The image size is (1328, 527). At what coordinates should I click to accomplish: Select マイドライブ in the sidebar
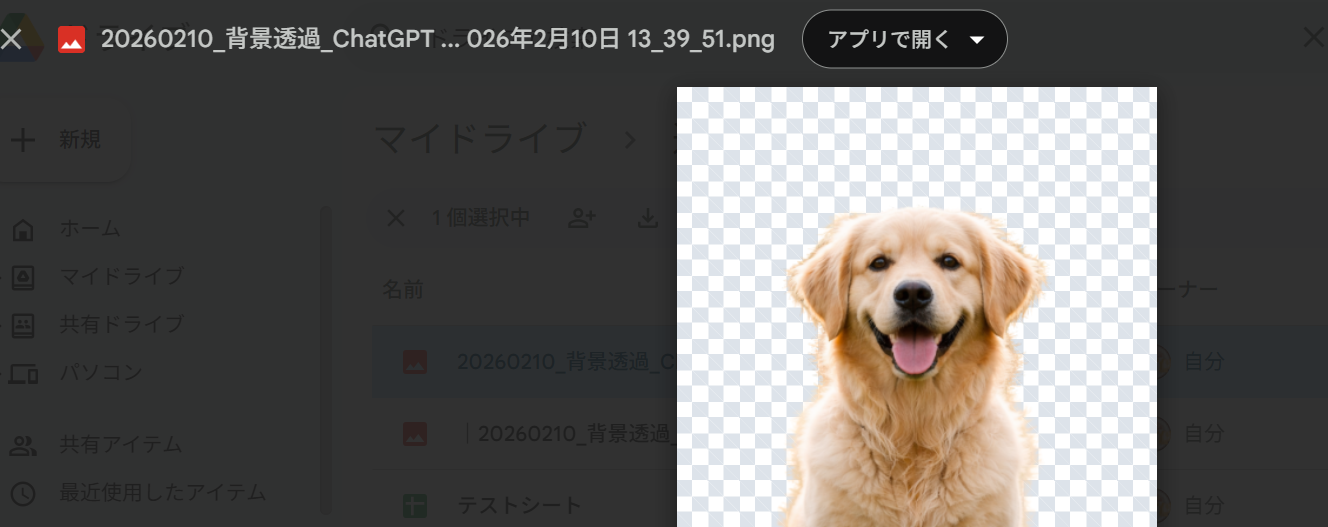coord(120,276)
